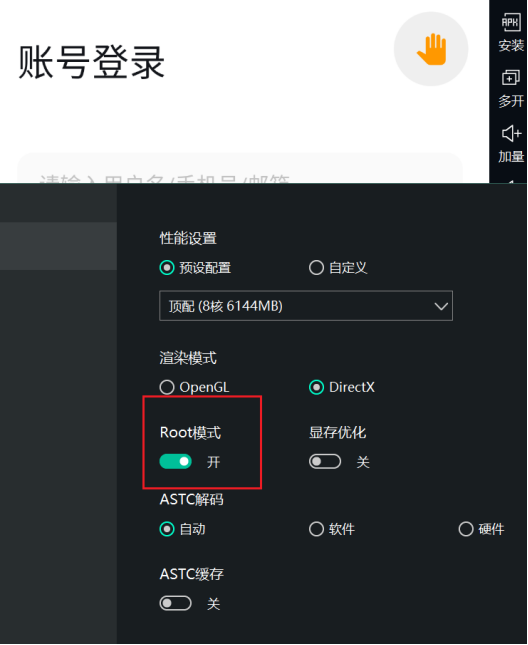Select the 自定义 radio button
Image resolution: width=528 pixels, height=645 pixels.
pyautogui.click(x=316, y=268)
